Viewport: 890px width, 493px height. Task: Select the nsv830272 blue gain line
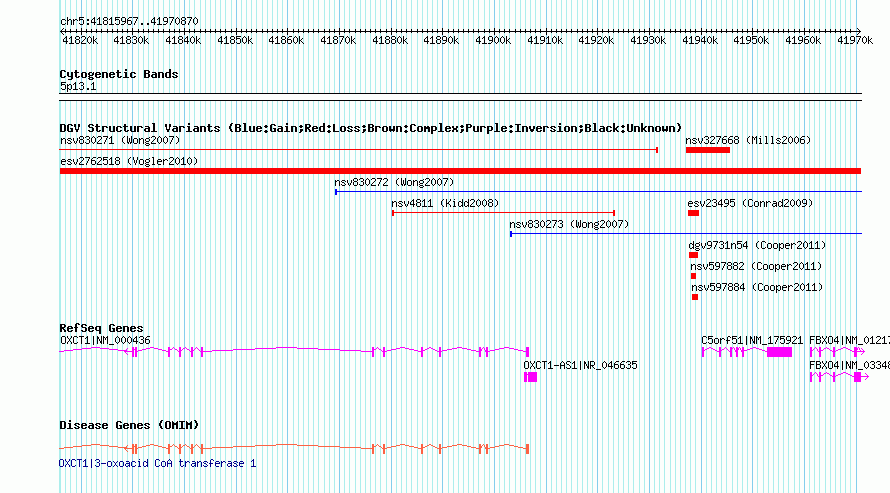[598, 192]
